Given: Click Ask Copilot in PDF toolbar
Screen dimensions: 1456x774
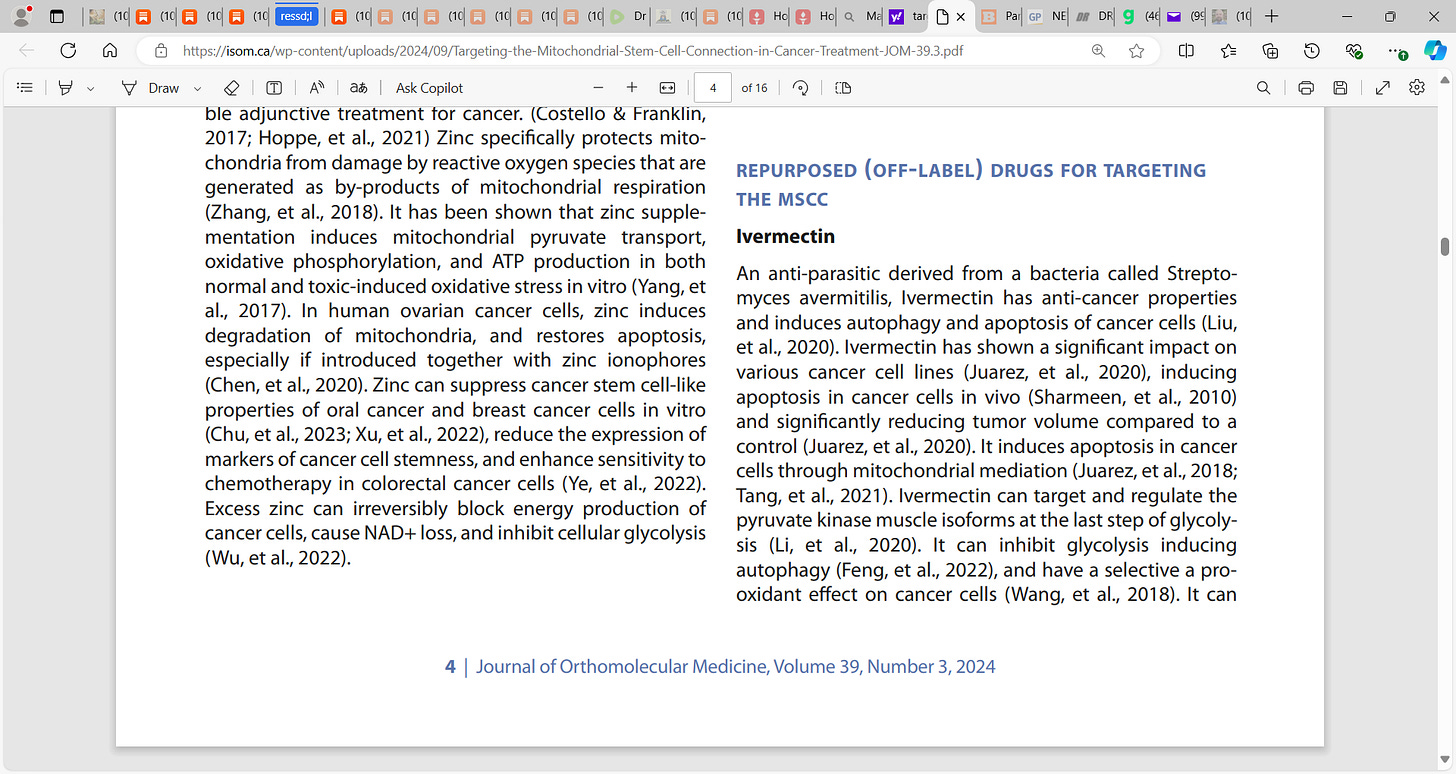Looking at the screenshot, I should point(429,88).
